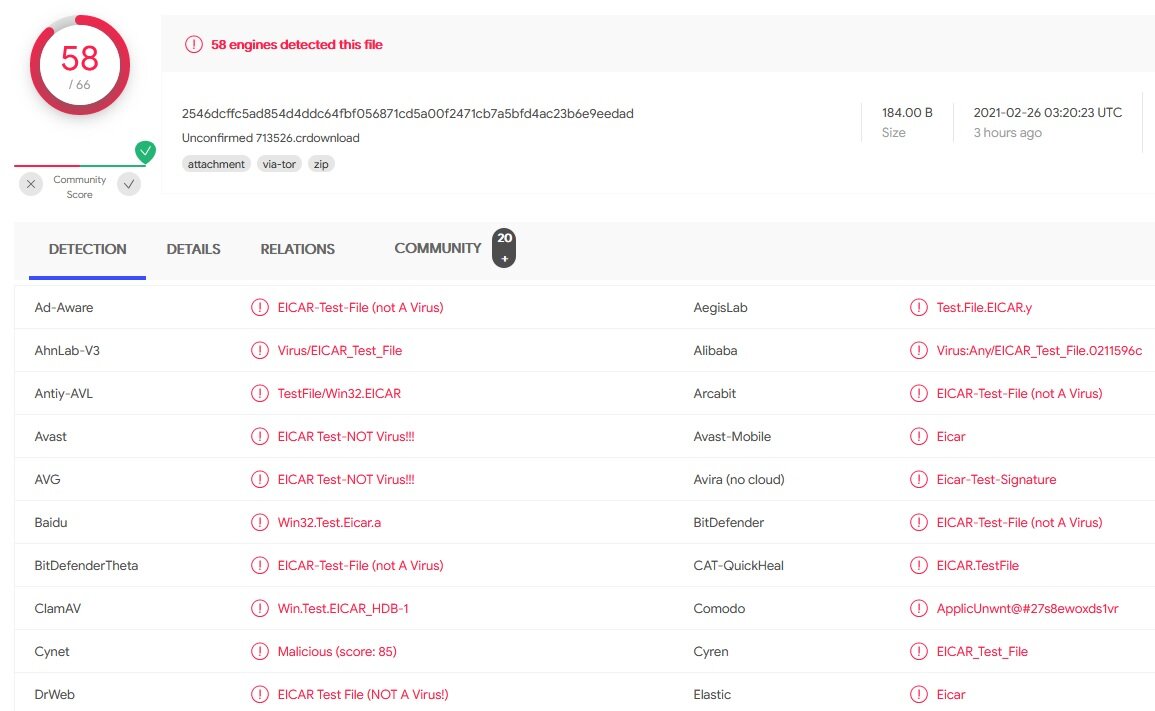Click the warning icon in the Avira (no cloud) row

[x=919, y=479]
